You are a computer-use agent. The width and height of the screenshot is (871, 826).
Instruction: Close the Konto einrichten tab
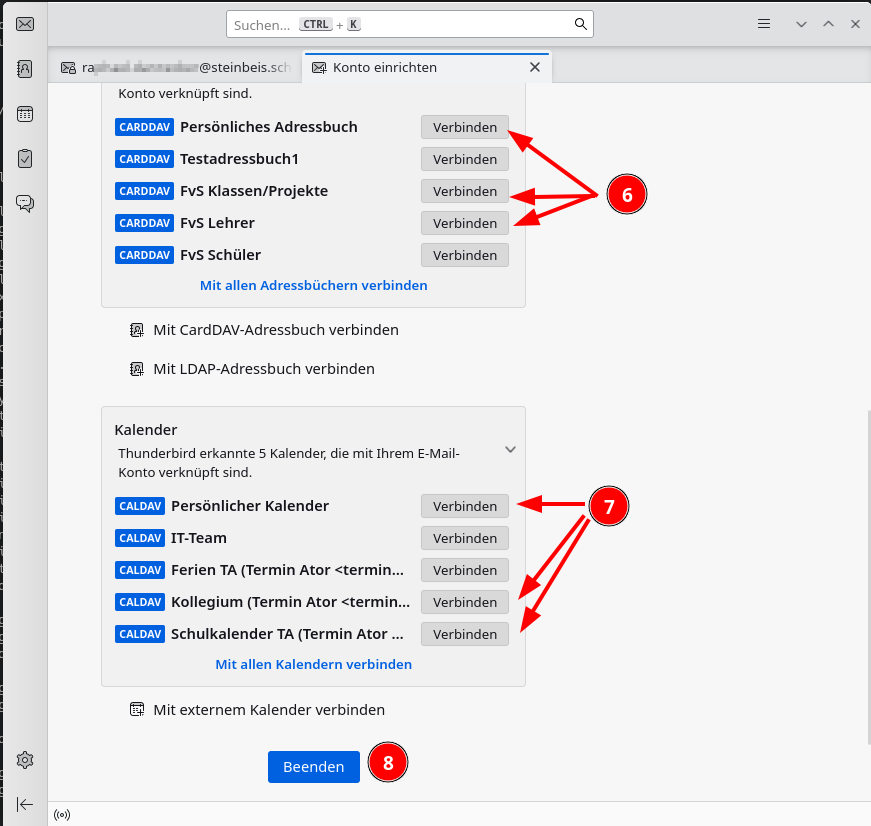[x=534, y=67]
